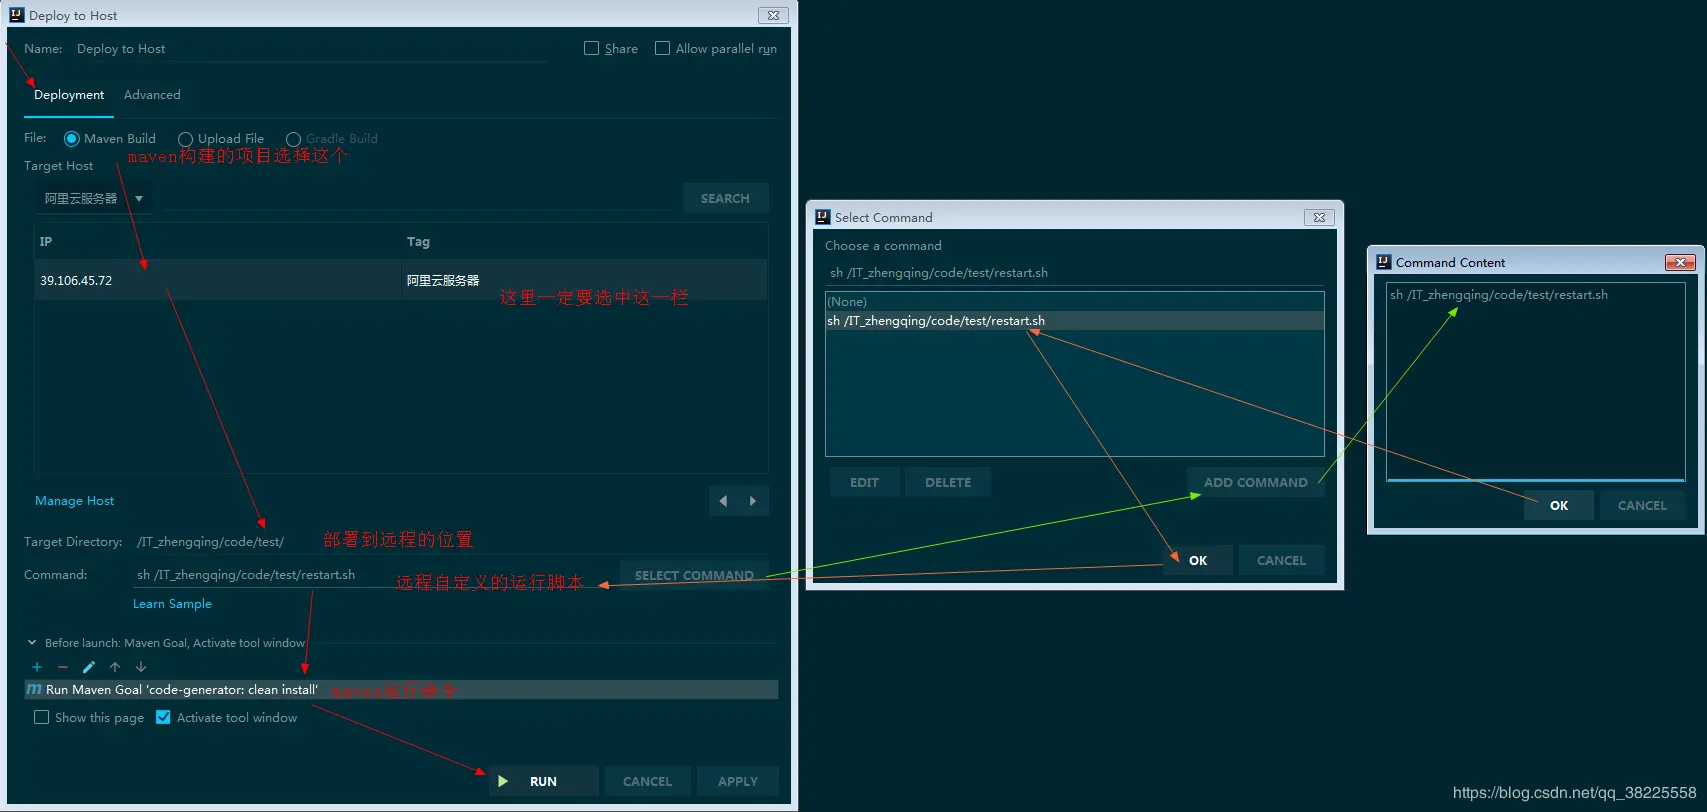Click the IP column header
Screen dimensions: 1707x812
pos(218,242)
